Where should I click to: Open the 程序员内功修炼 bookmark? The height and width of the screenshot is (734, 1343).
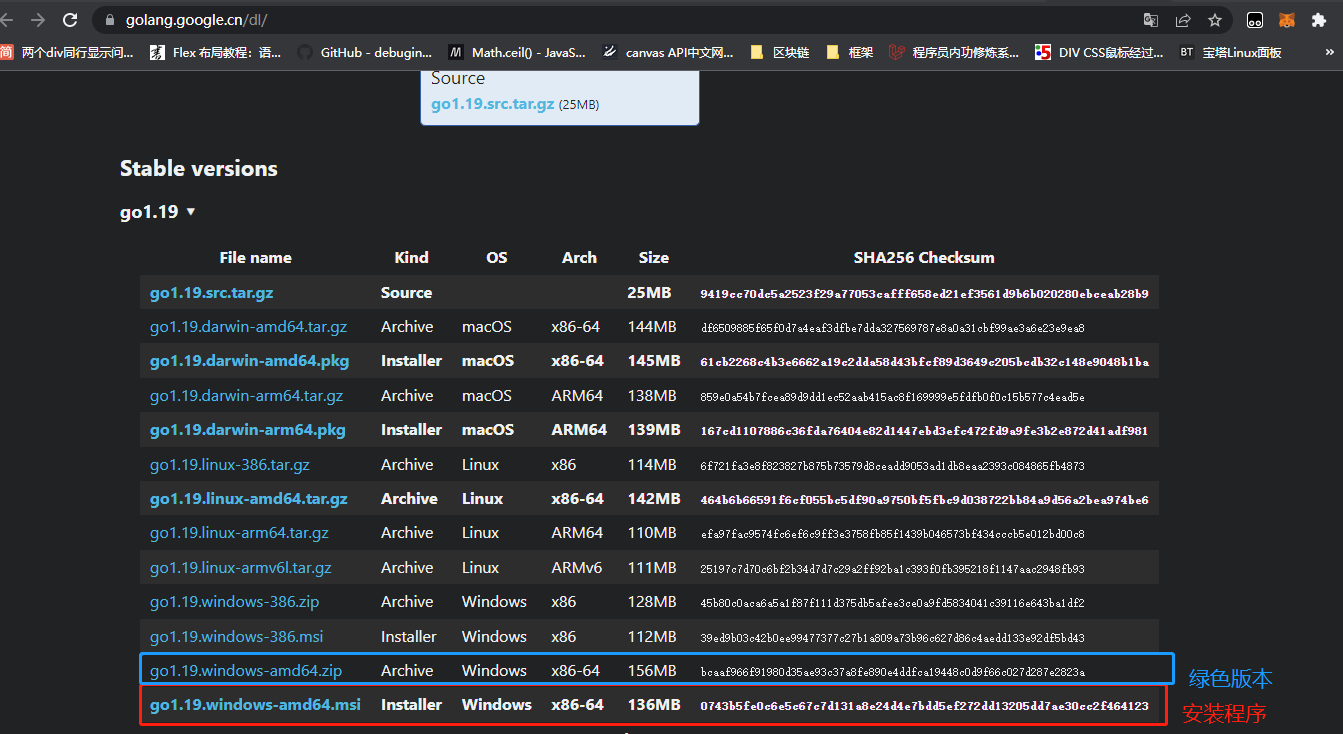[x=955, y=52]
